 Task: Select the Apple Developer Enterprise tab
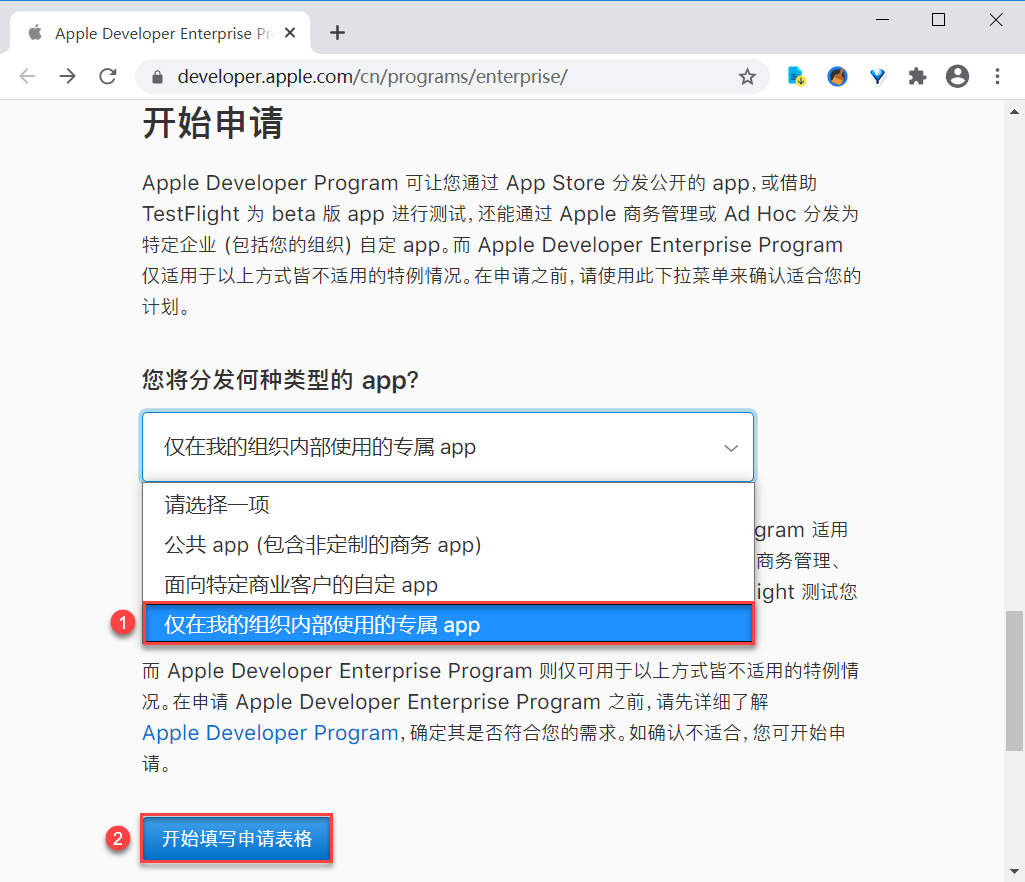160,33
